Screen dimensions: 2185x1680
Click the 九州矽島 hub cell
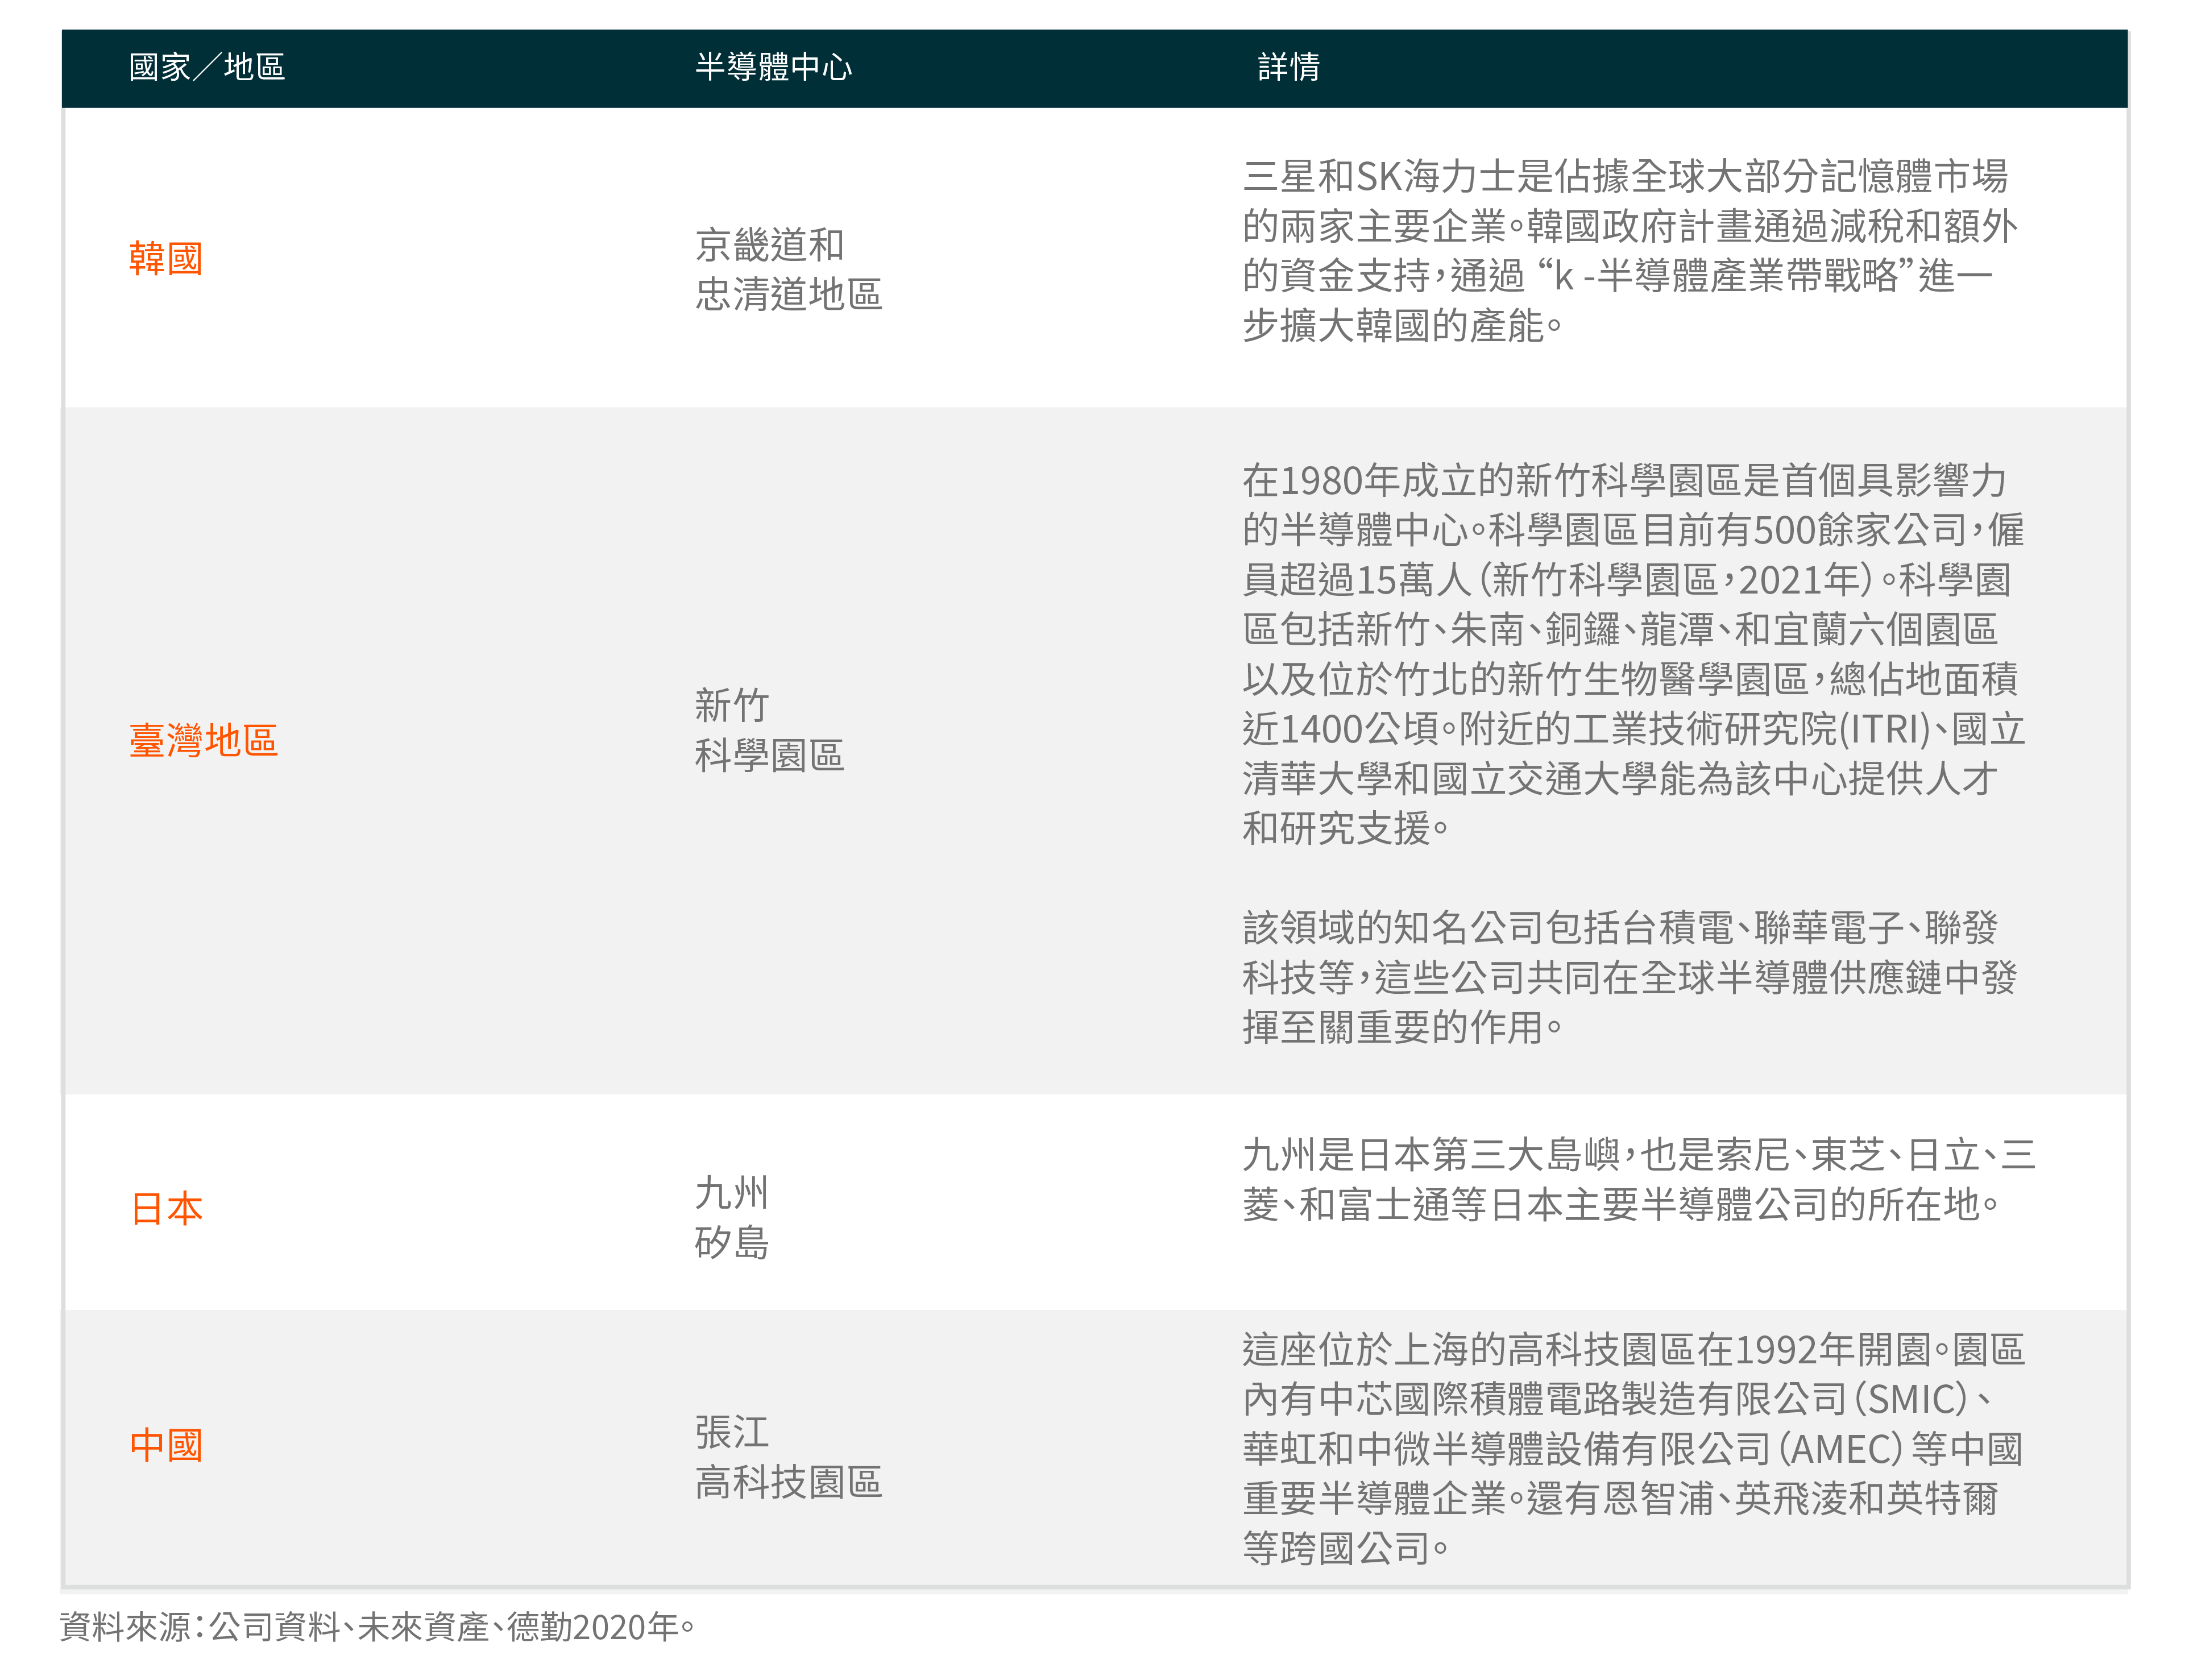click(x=732, y=1218)
